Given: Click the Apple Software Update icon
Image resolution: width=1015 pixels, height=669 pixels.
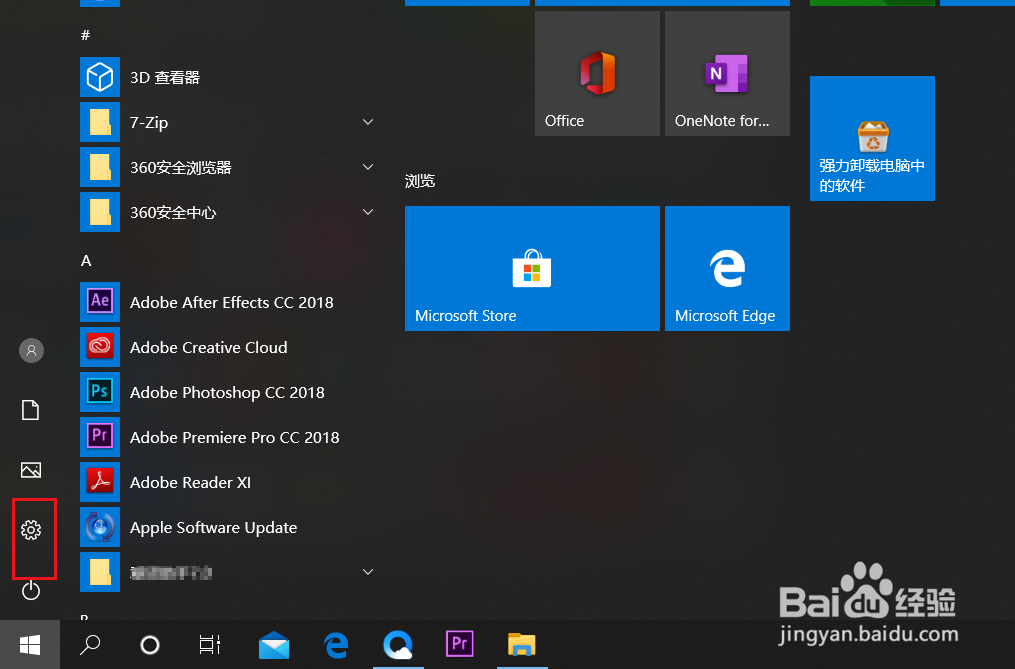Looking at the screenshot, I should 100,527.
